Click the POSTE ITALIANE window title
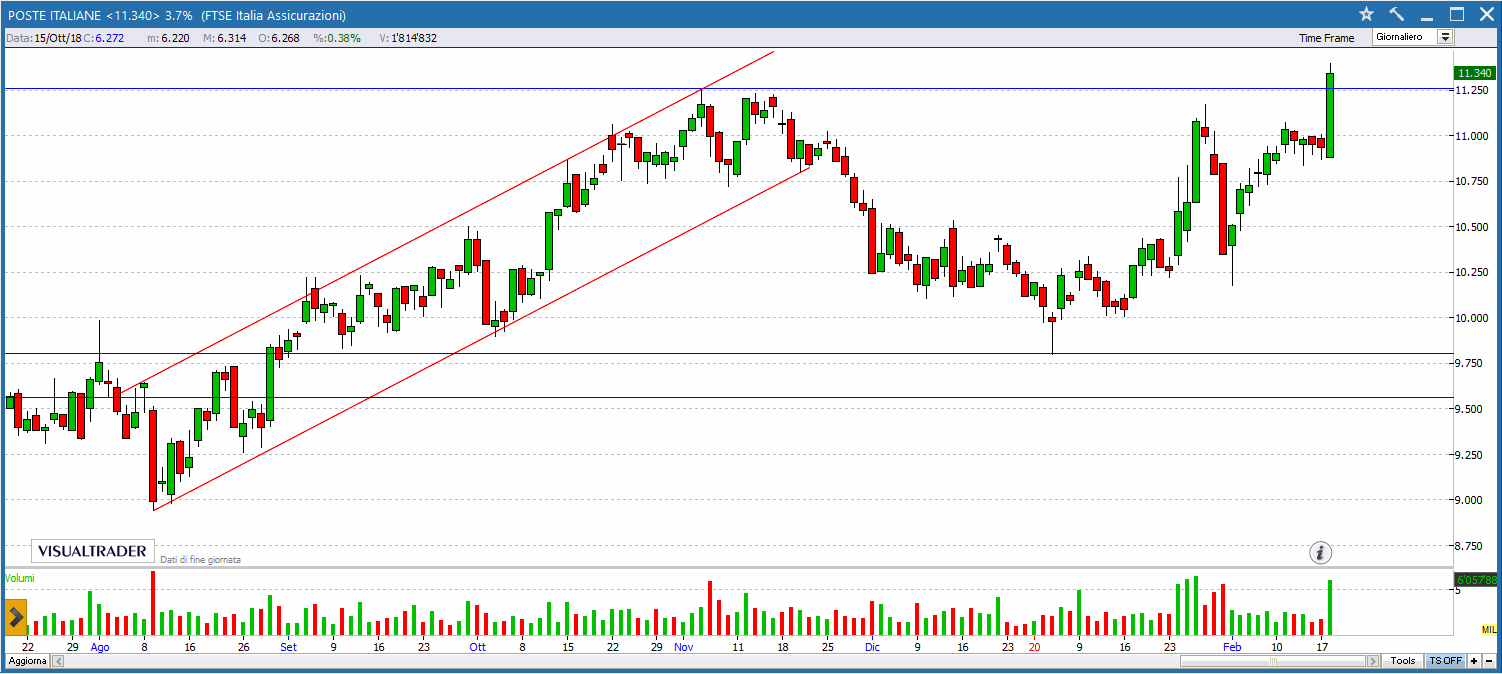The width and height of the screenshot is (1502, 674). (176, 15)
